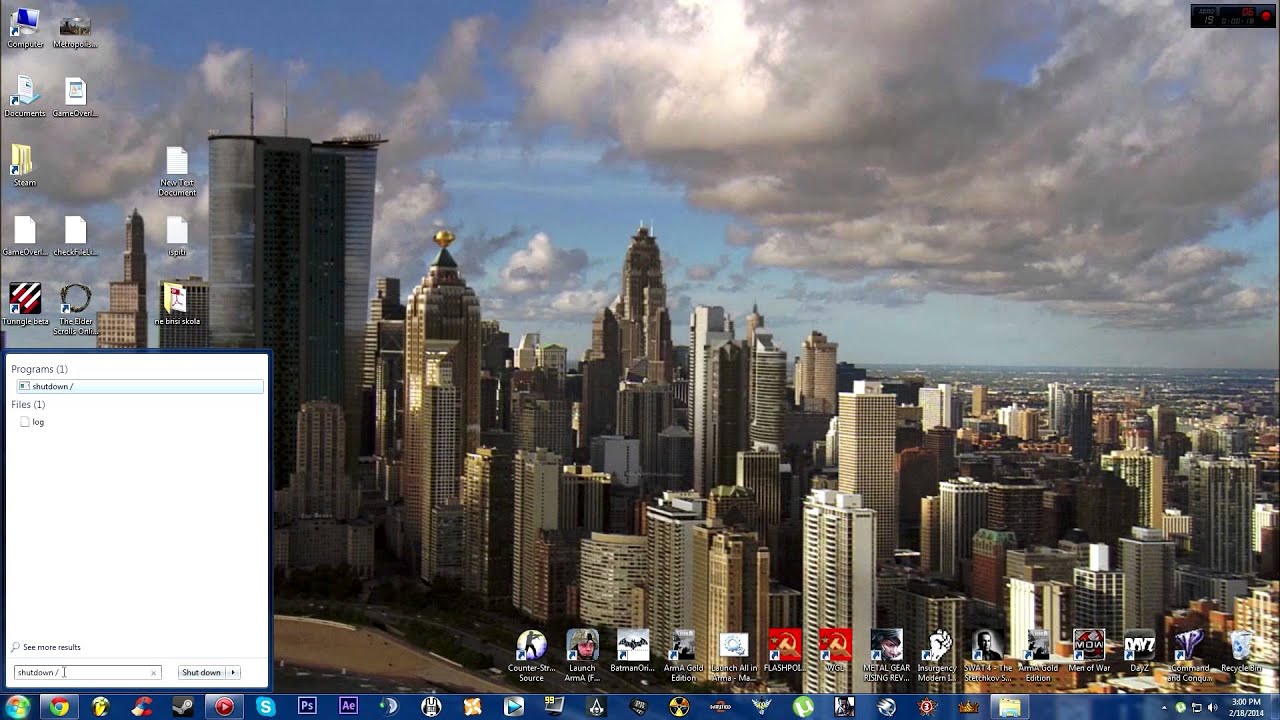Image resolution: width=1280 pixels, height=720 pixels.
Task: Select the New Text Document file
Action: 177,172
